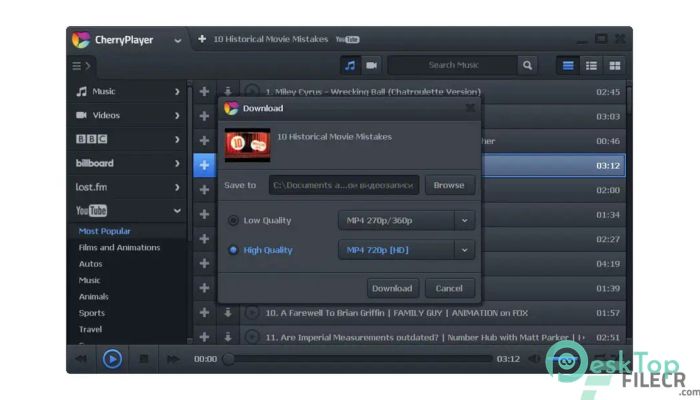
Task: Click plus icon of the 02:00 row
Action: 204,190
